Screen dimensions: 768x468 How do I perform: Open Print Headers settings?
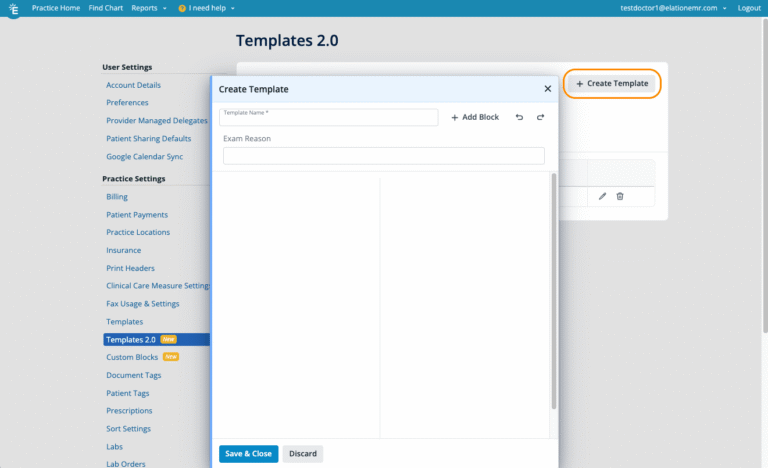tap(130, 268)
